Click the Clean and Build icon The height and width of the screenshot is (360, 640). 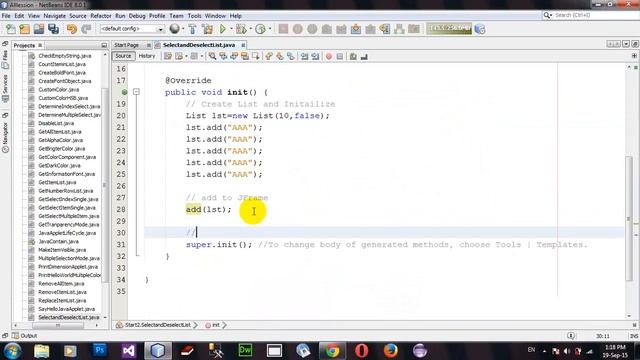pos(207,29)
